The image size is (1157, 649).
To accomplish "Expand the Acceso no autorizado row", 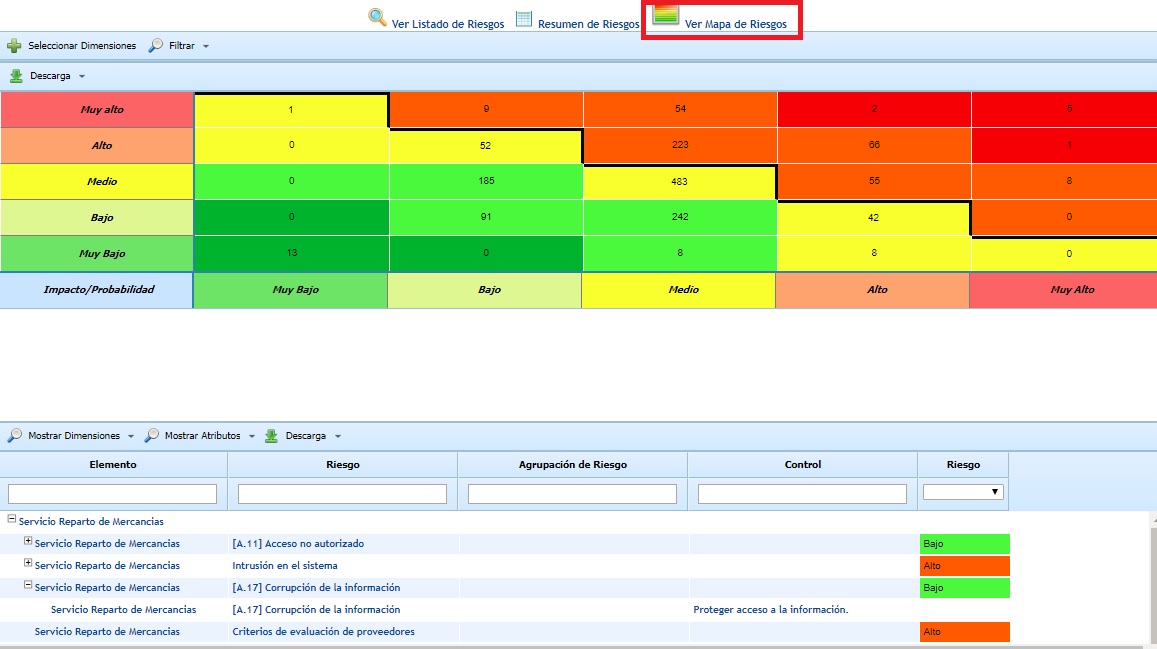I will tap(28, 541).
